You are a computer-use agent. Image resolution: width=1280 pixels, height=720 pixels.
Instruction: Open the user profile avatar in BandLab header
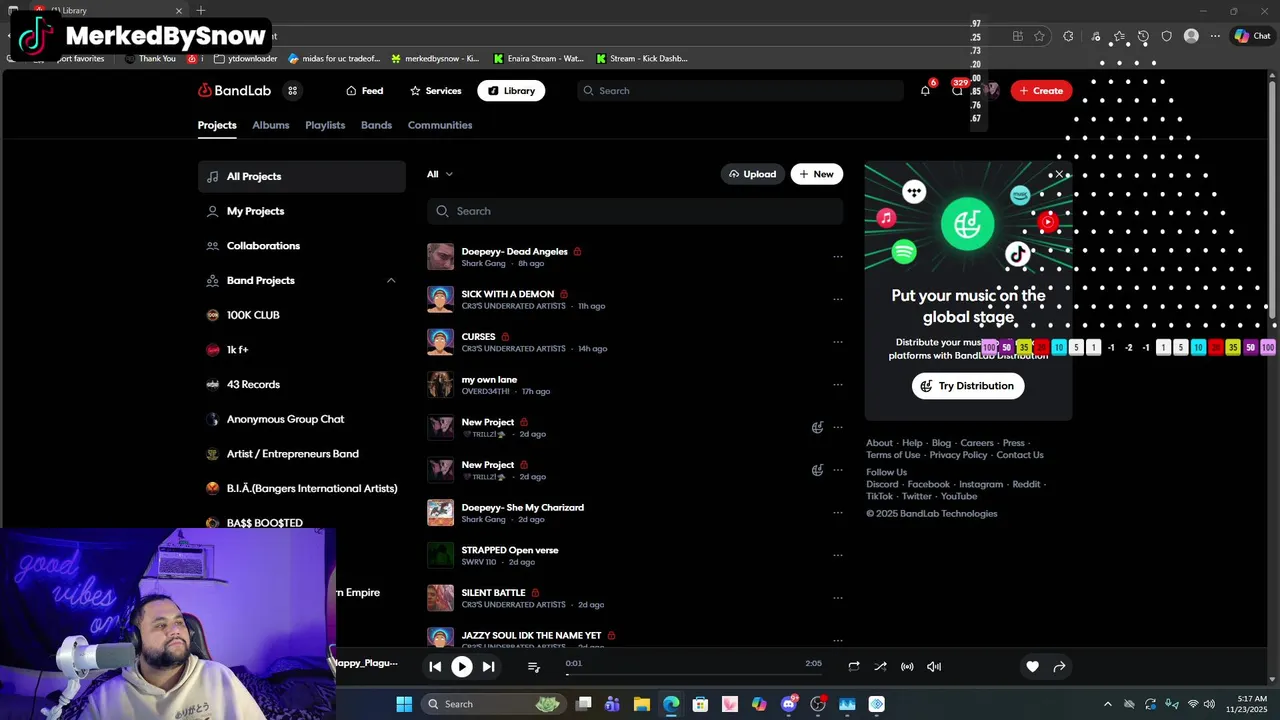[x=992, y=90]
